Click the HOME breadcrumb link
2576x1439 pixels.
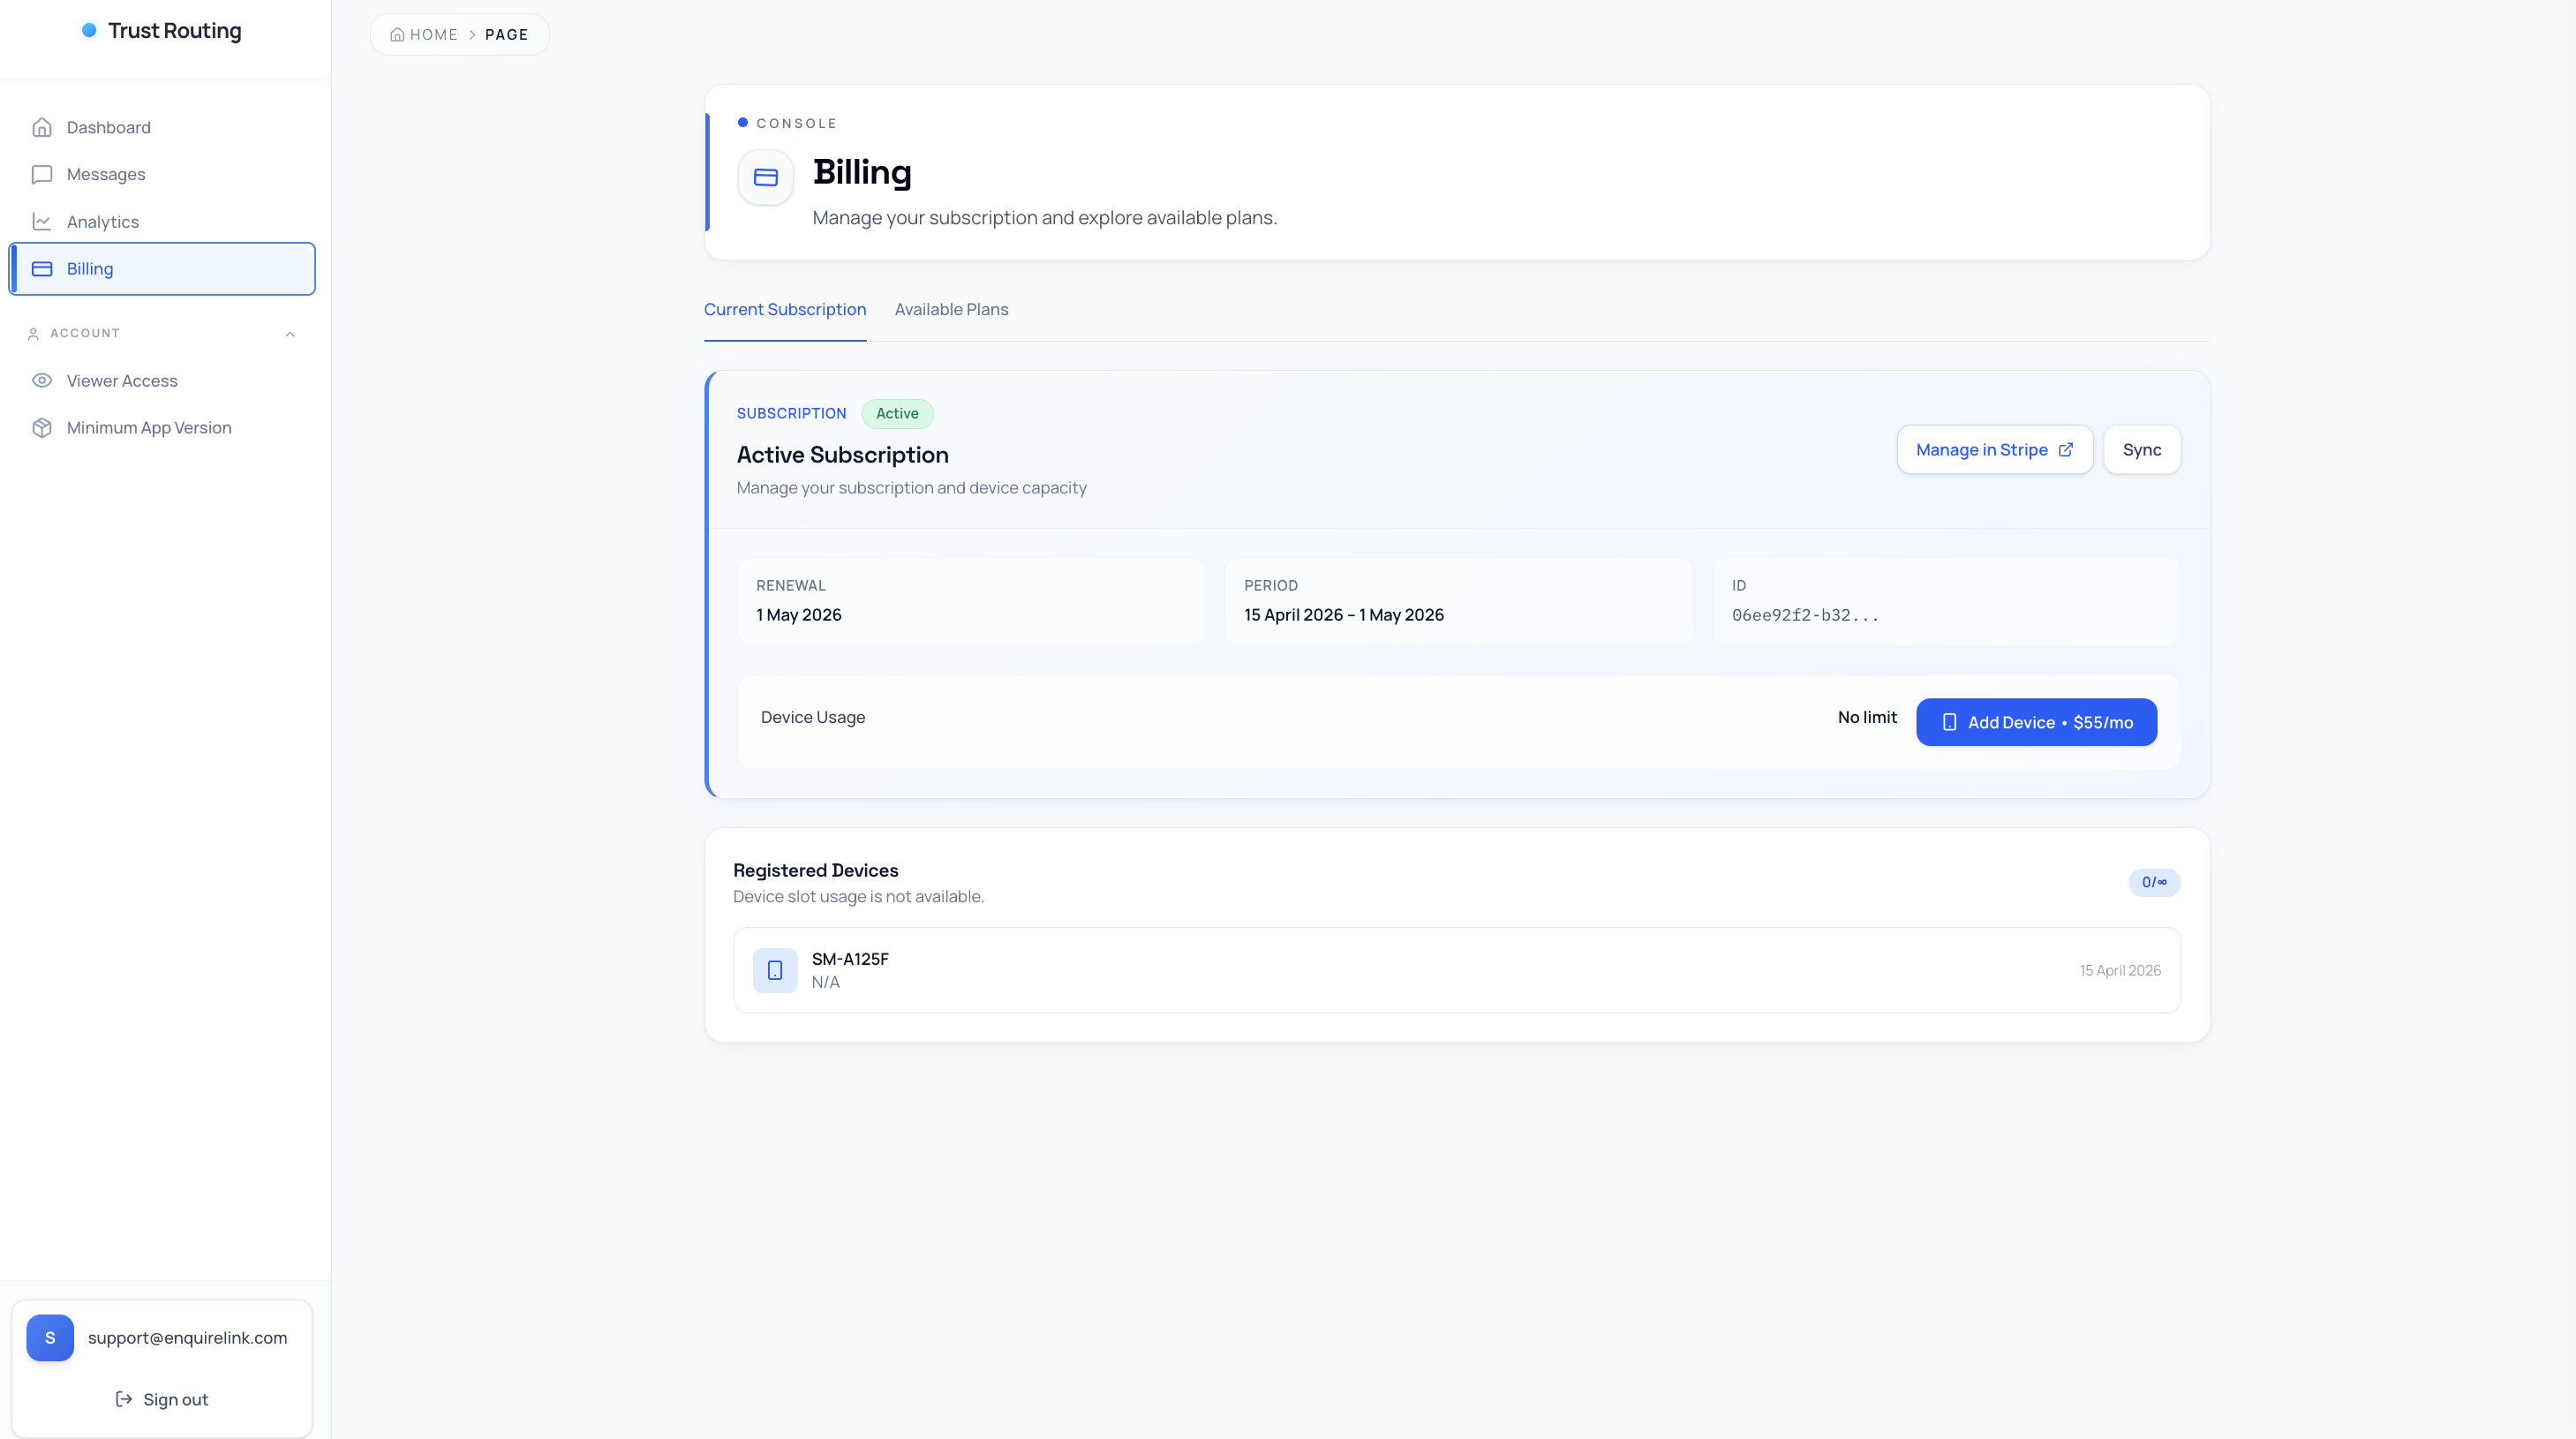click(x=424, y=34)
